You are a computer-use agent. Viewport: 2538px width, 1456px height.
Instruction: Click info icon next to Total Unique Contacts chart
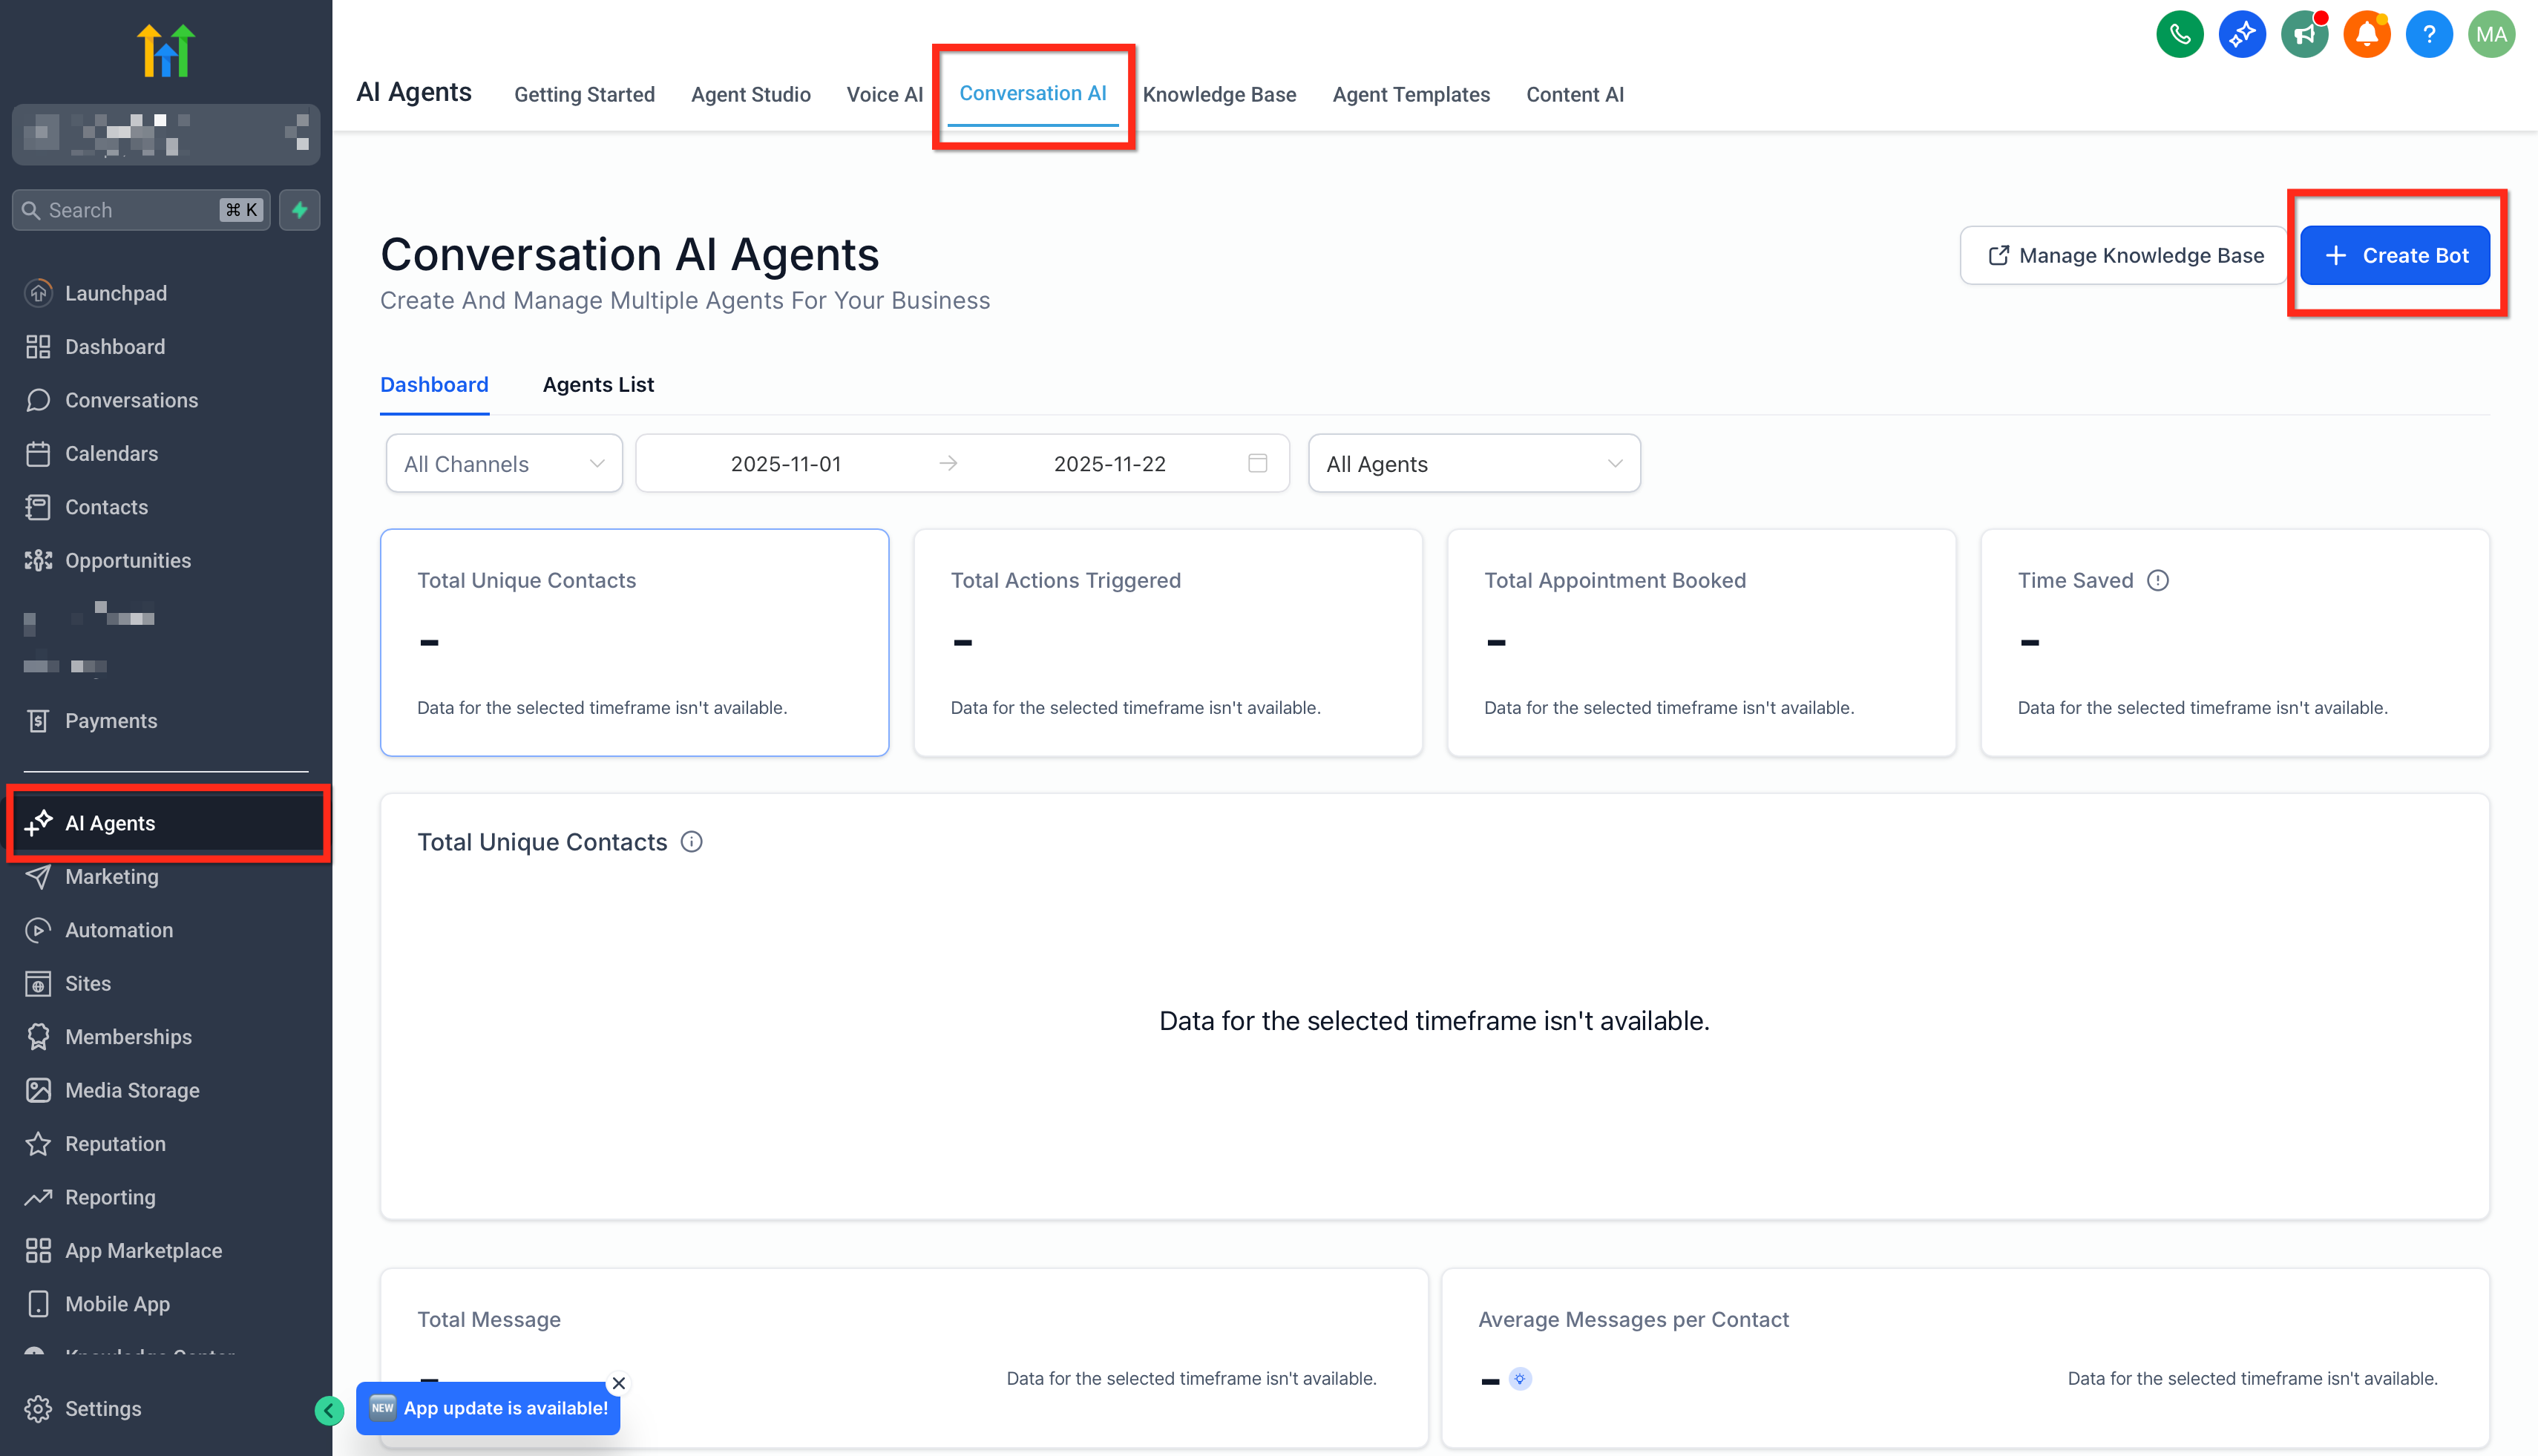[x=691, y=842]
